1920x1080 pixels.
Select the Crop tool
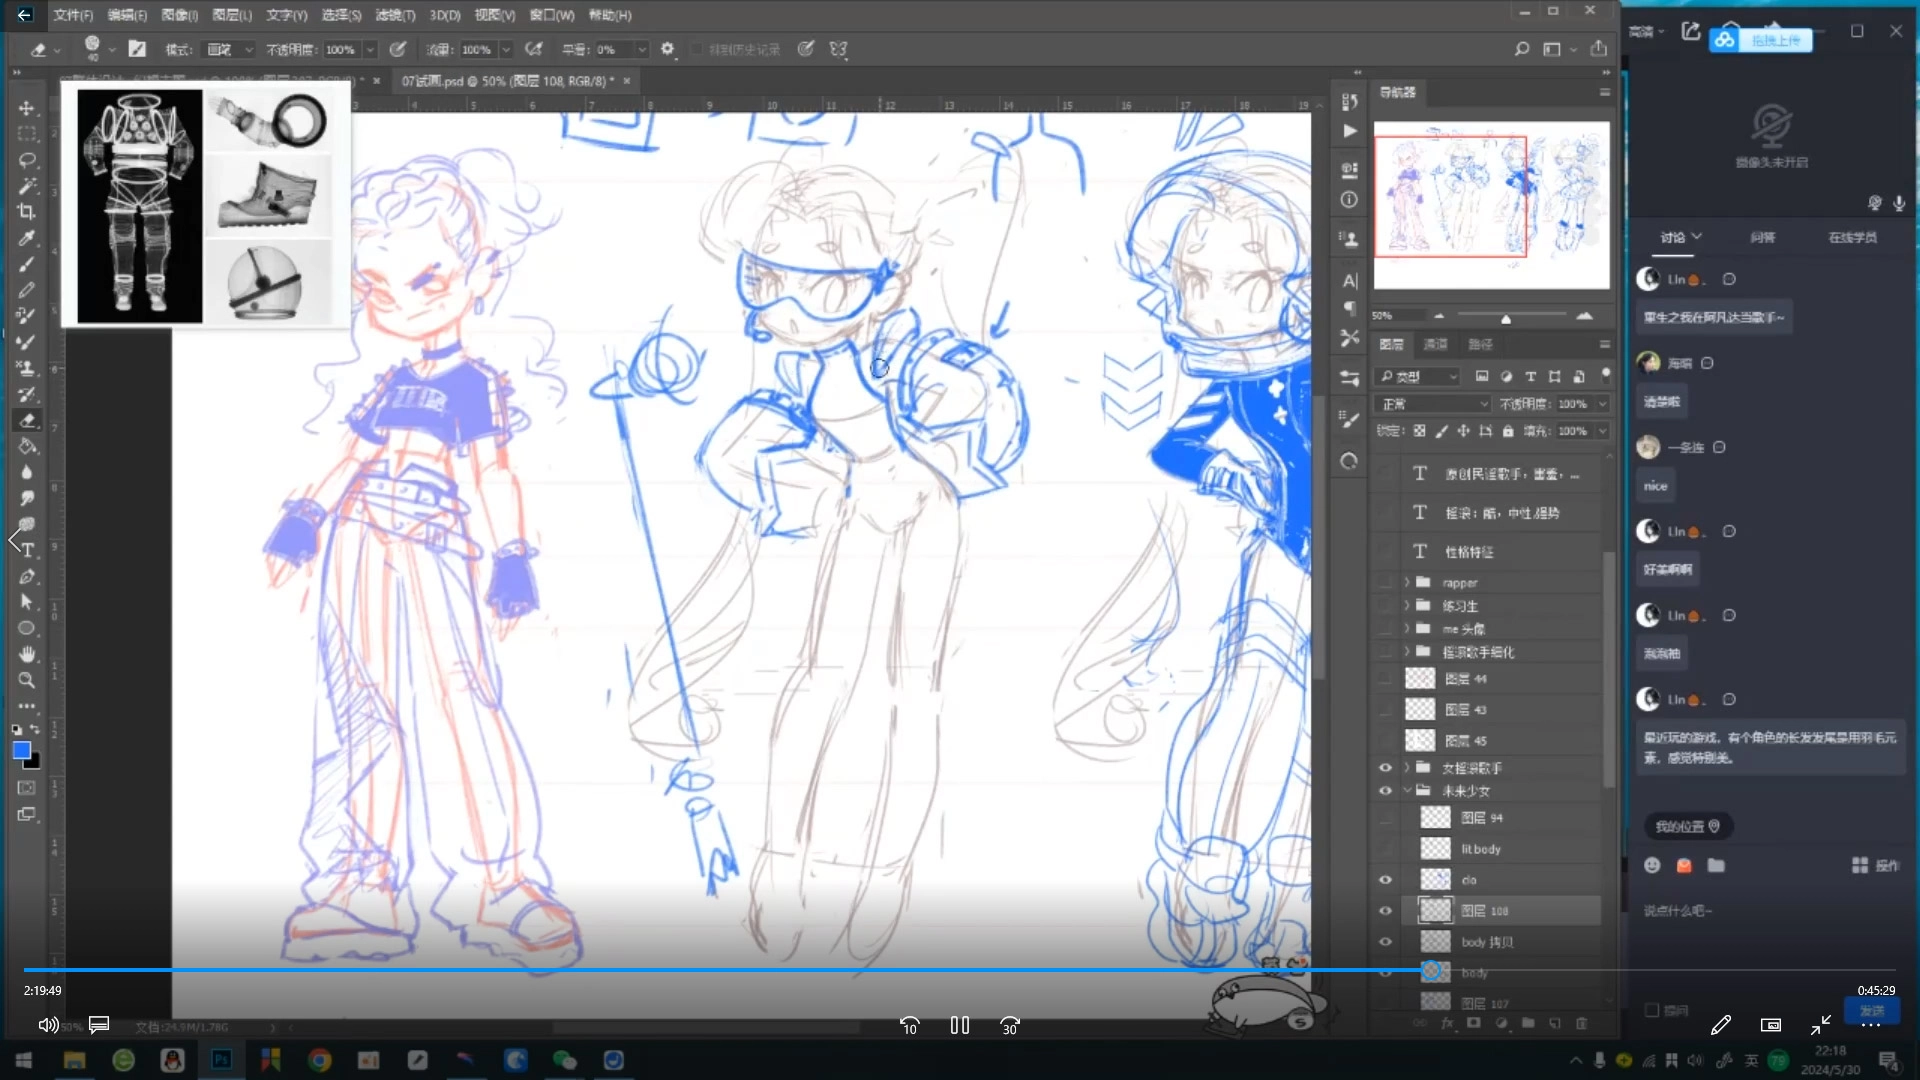click(27, 212)
